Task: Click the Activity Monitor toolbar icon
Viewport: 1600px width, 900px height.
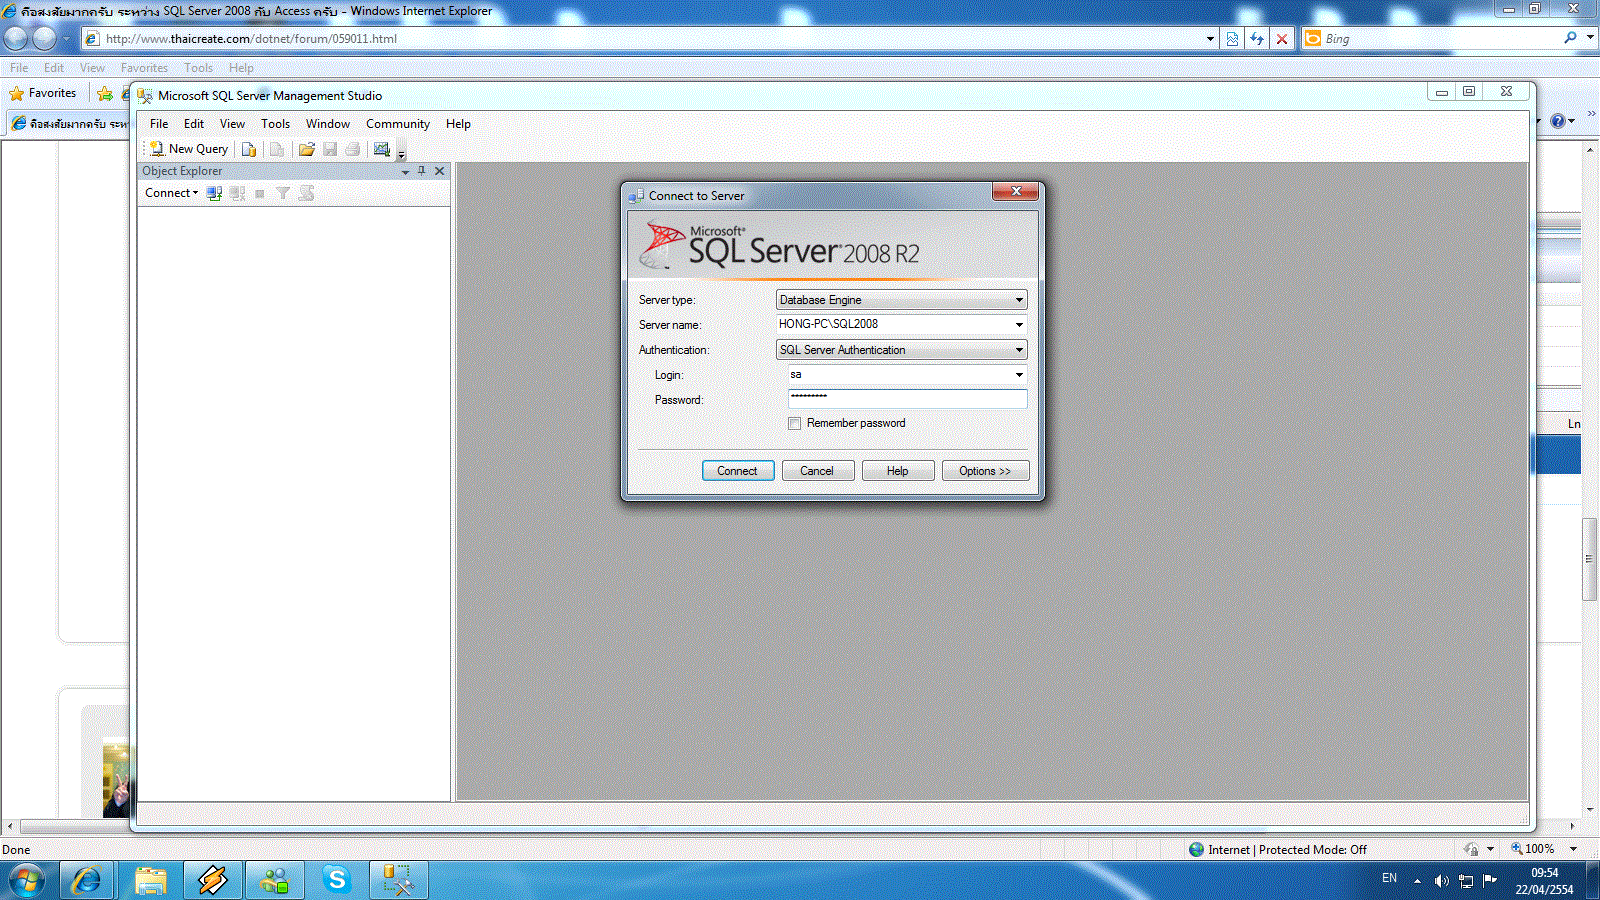Action: [382, 149]
